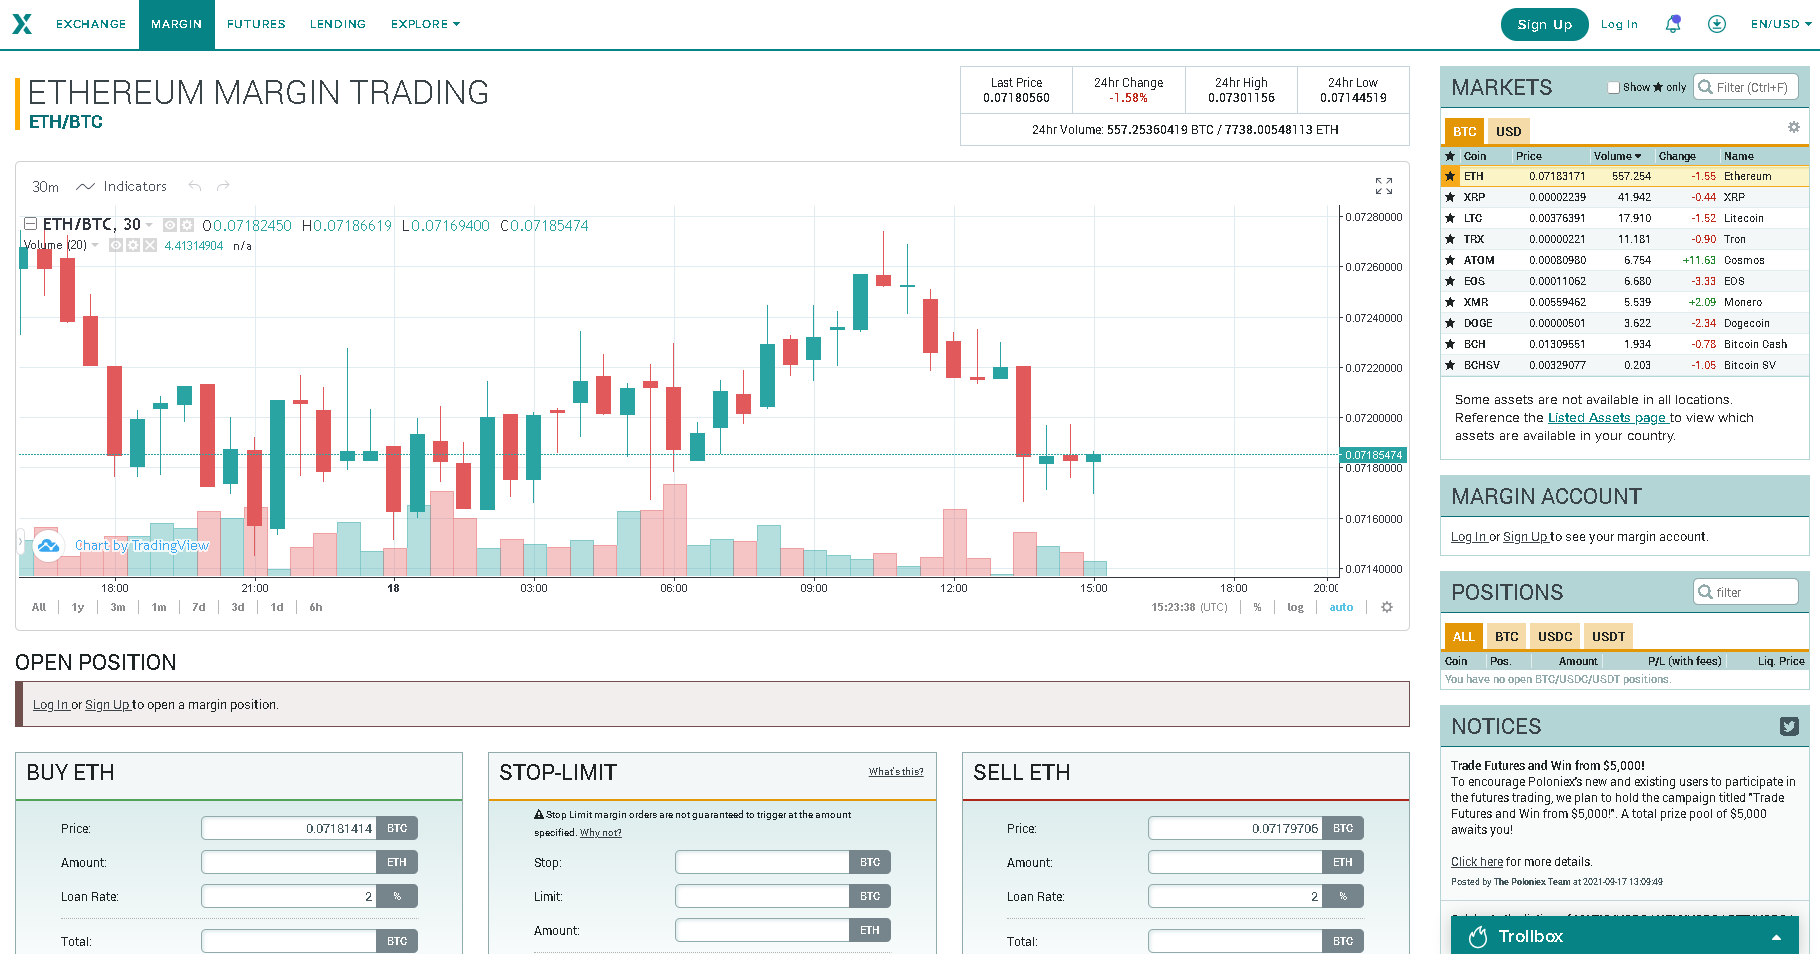
Task: Set chart range to 3m
Action: point(118,607)
